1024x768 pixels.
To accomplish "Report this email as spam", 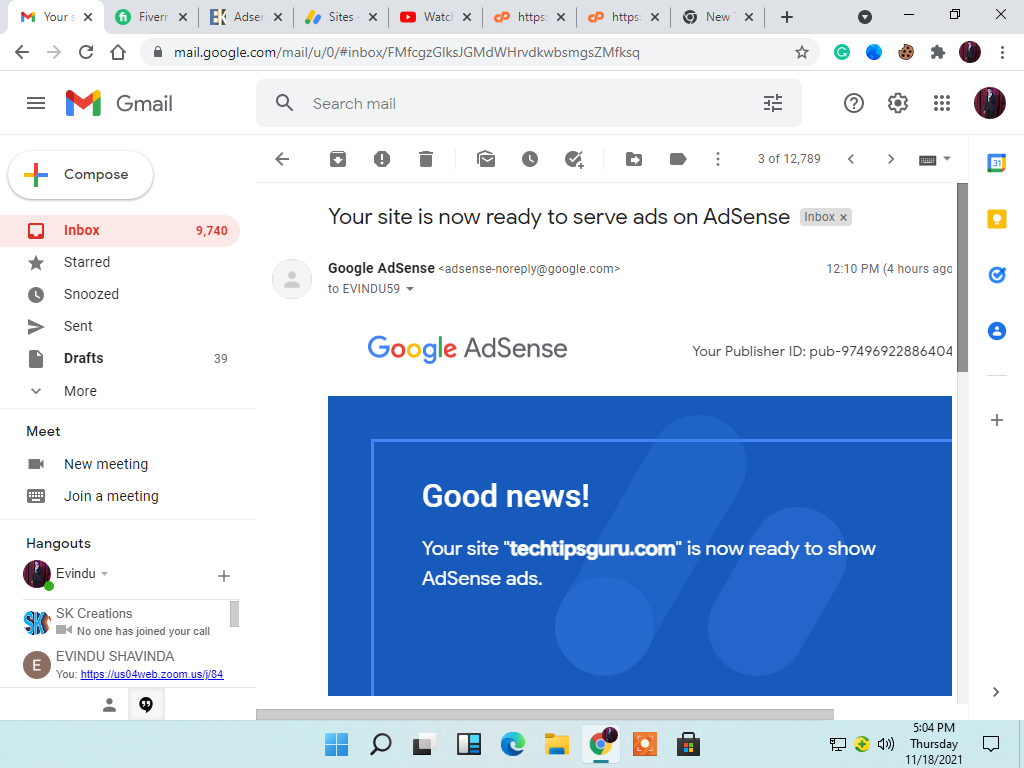I will [382, 159].
